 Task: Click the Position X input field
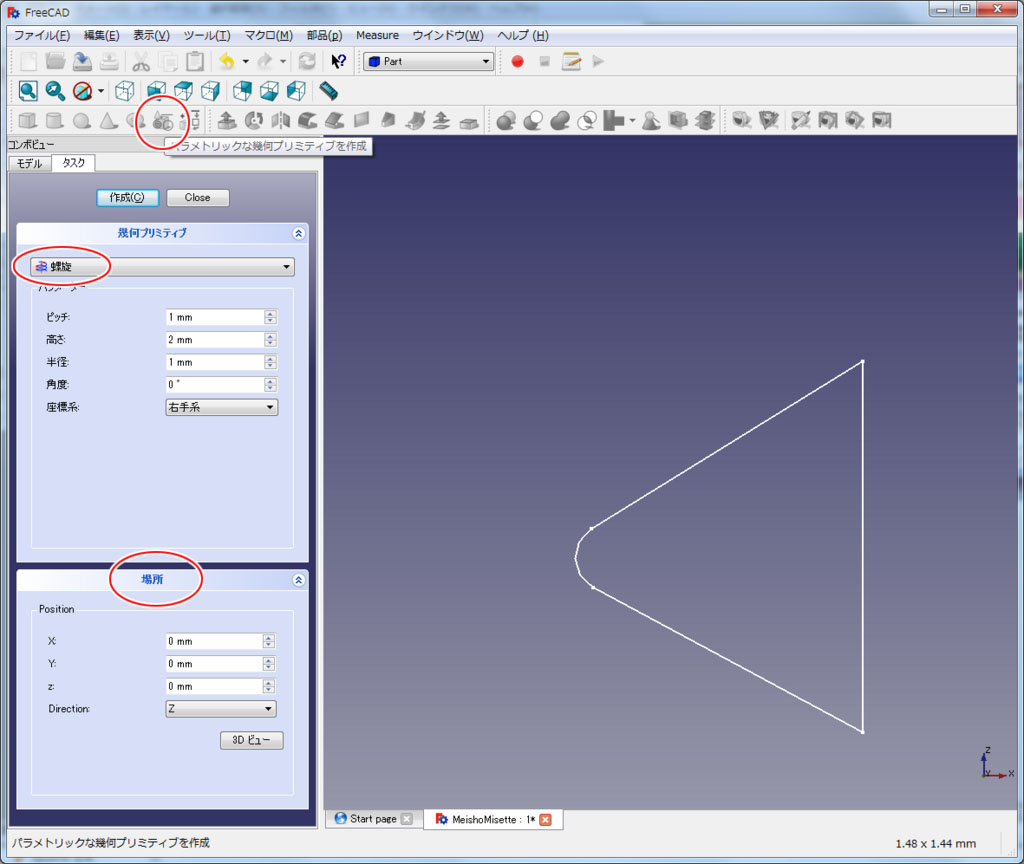(x=214, y=641)
